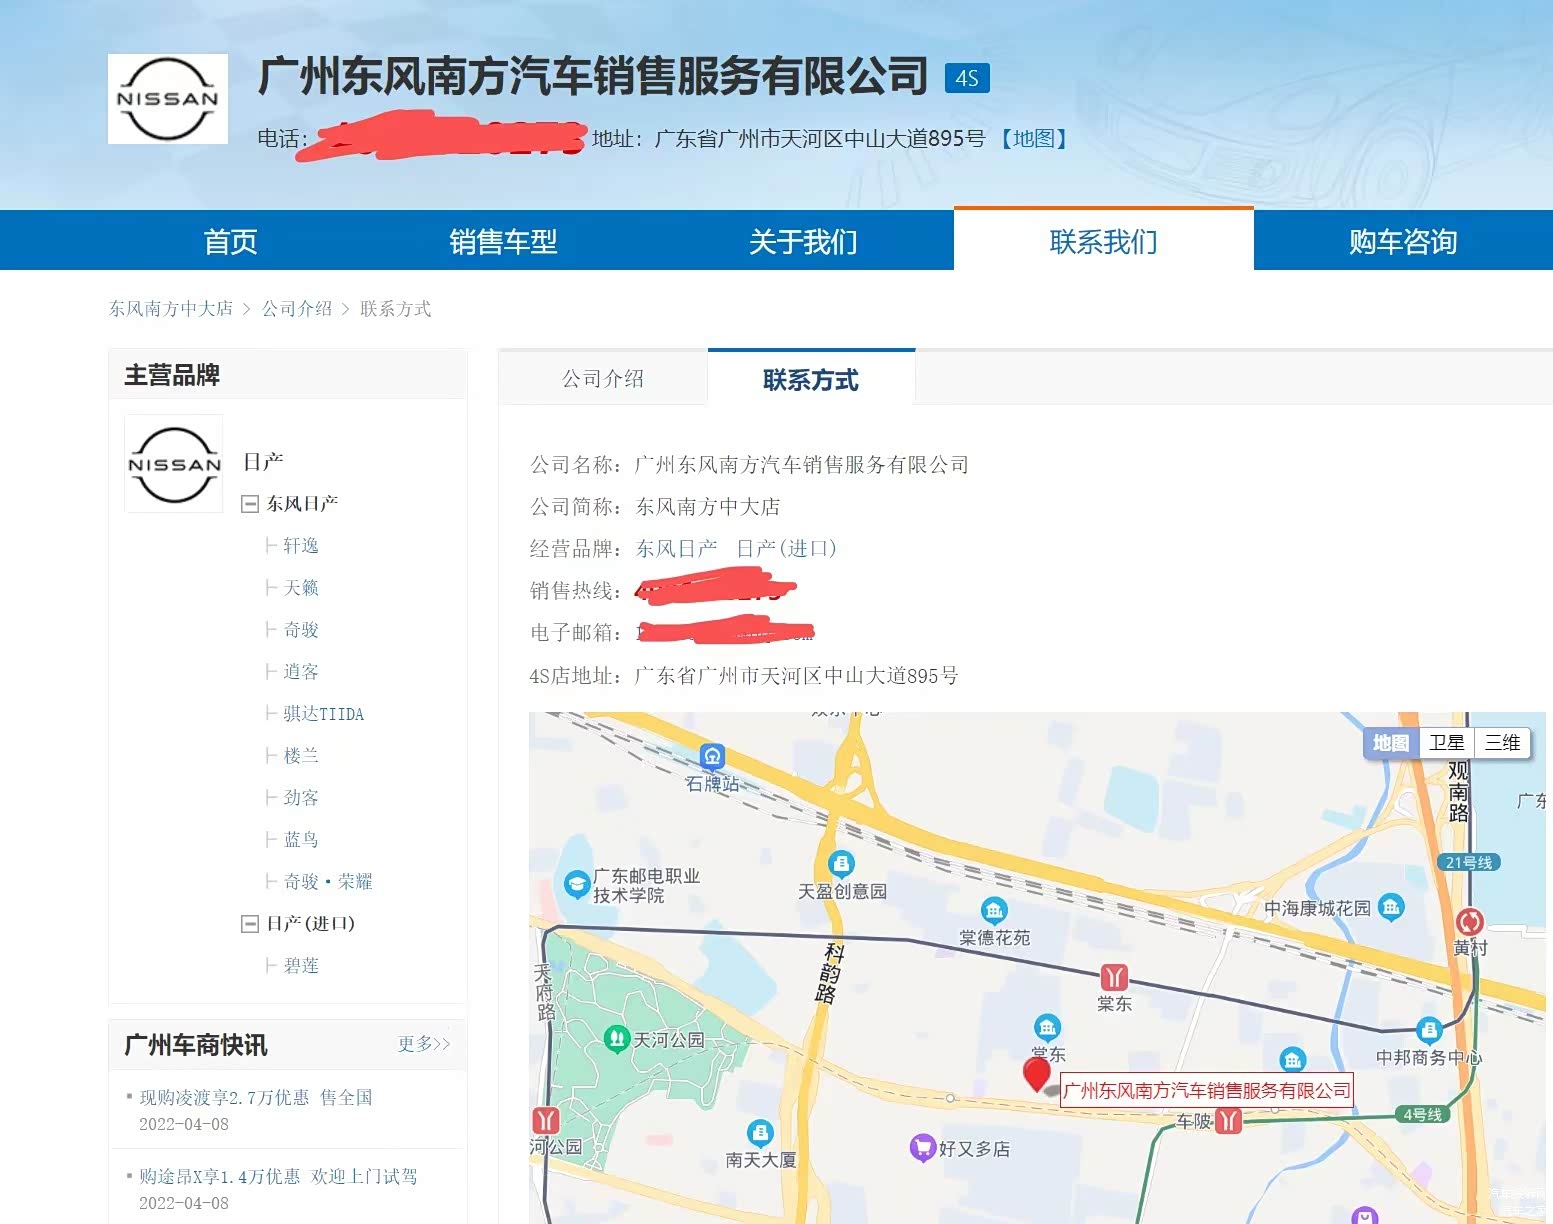This screenshot has height=1224, width=1553.
Task: Select the 地图 map view mode
Action: 1390,743
